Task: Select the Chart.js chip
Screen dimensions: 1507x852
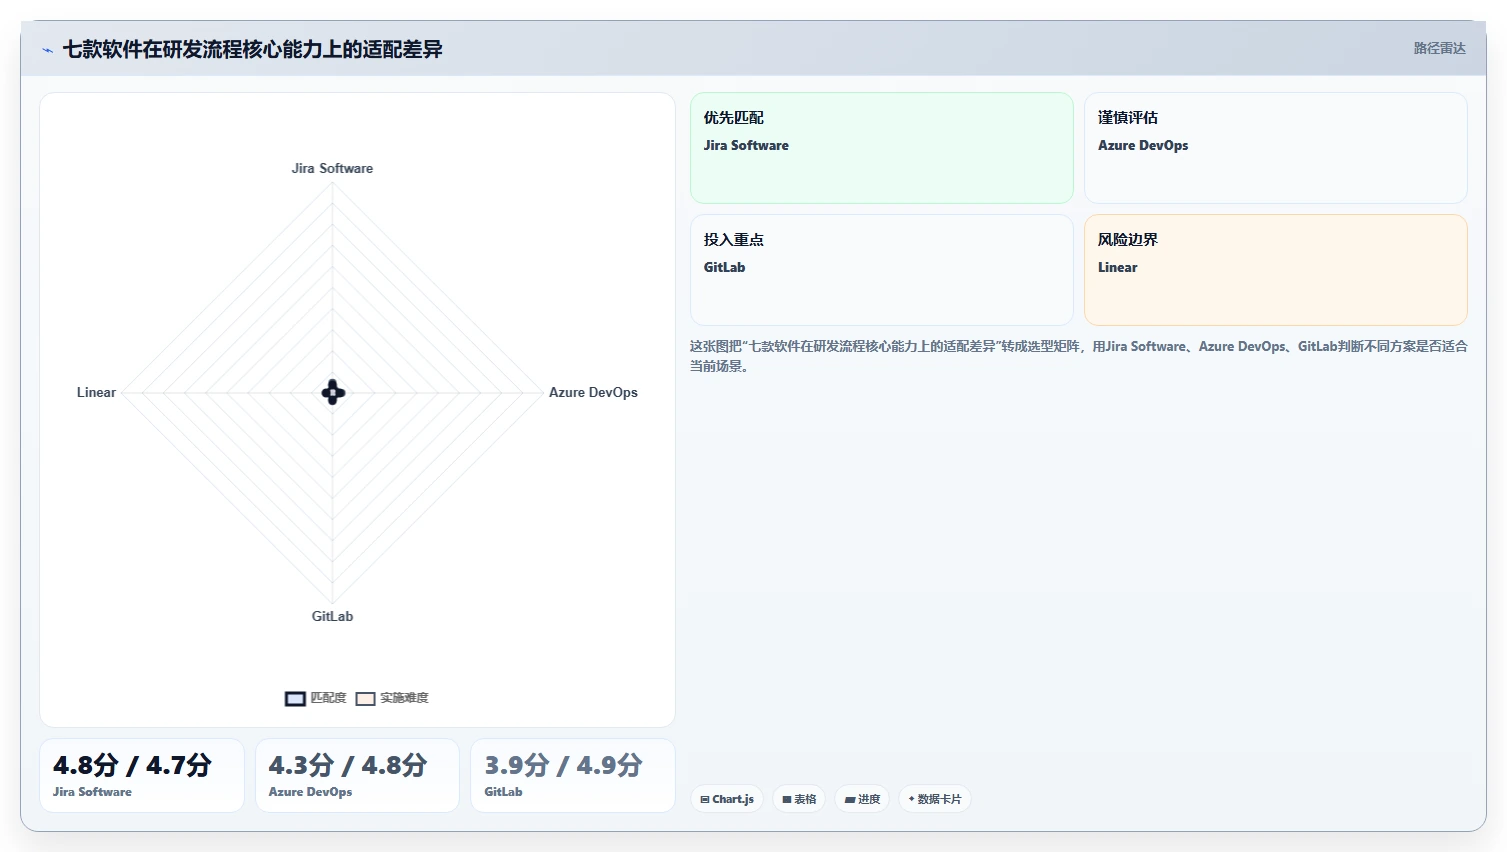Action: point(727,799)
